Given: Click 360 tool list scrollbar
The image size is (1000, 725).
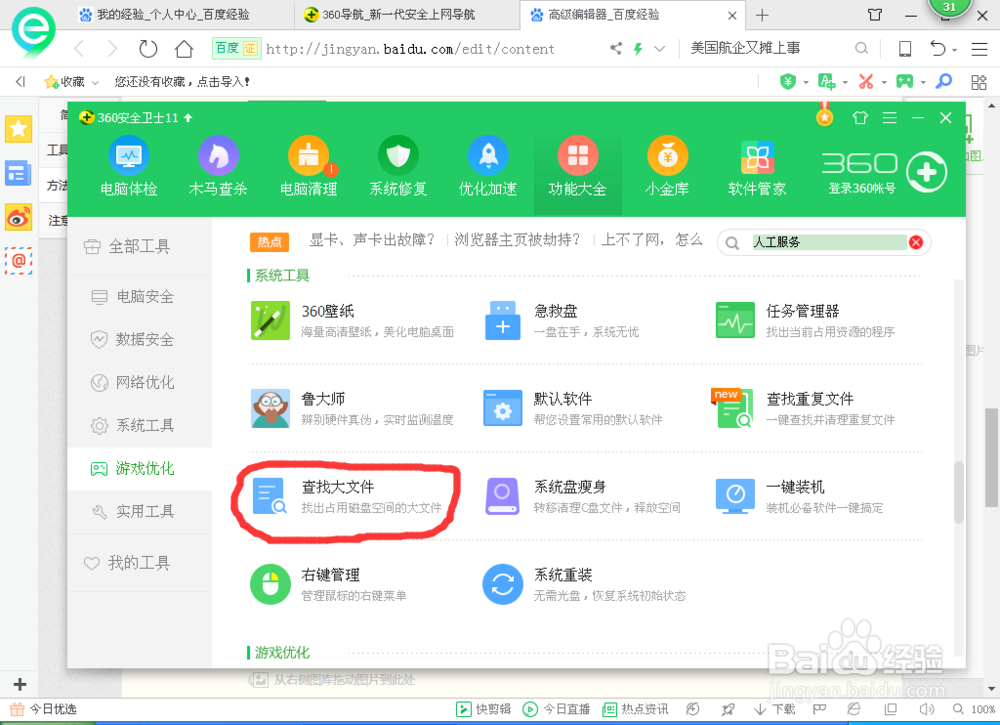Looking at the screenshot, I should [x=959, y=492].
